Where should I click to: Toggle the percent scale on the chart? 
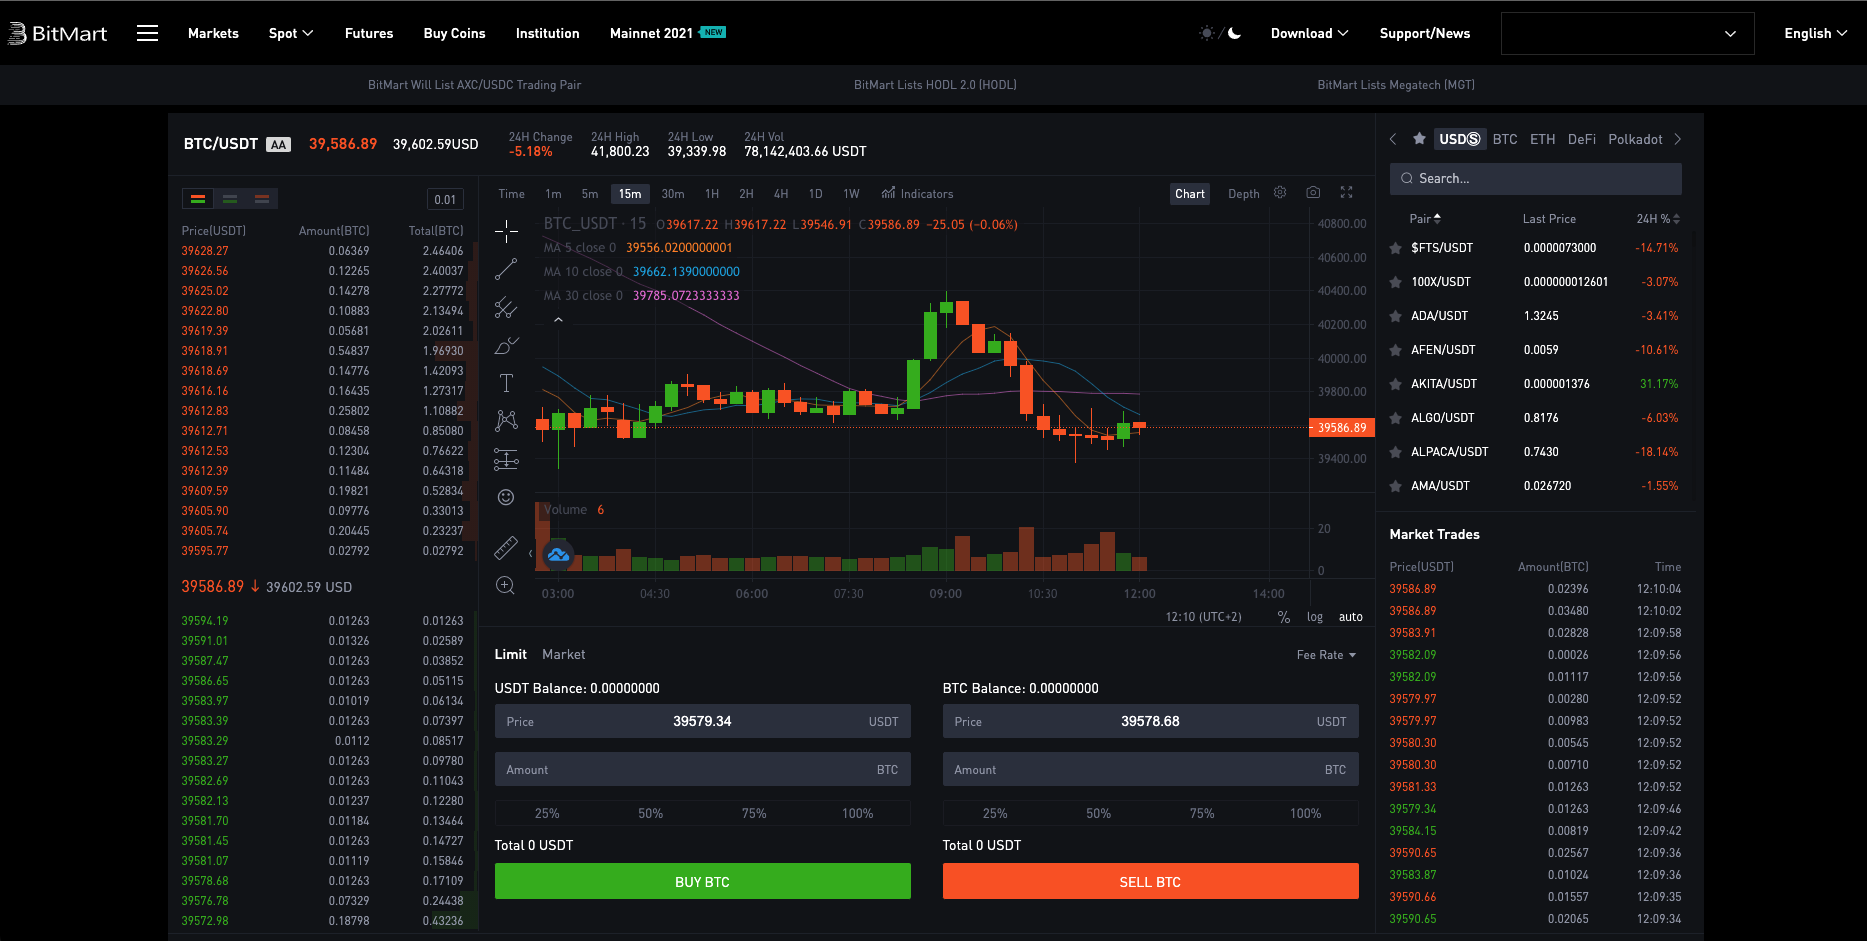(x=1284, y=617)
